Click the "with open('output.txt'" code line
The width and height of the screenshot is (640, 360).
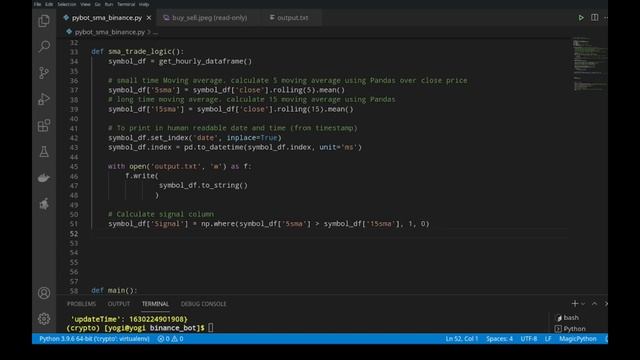point(180,166)
